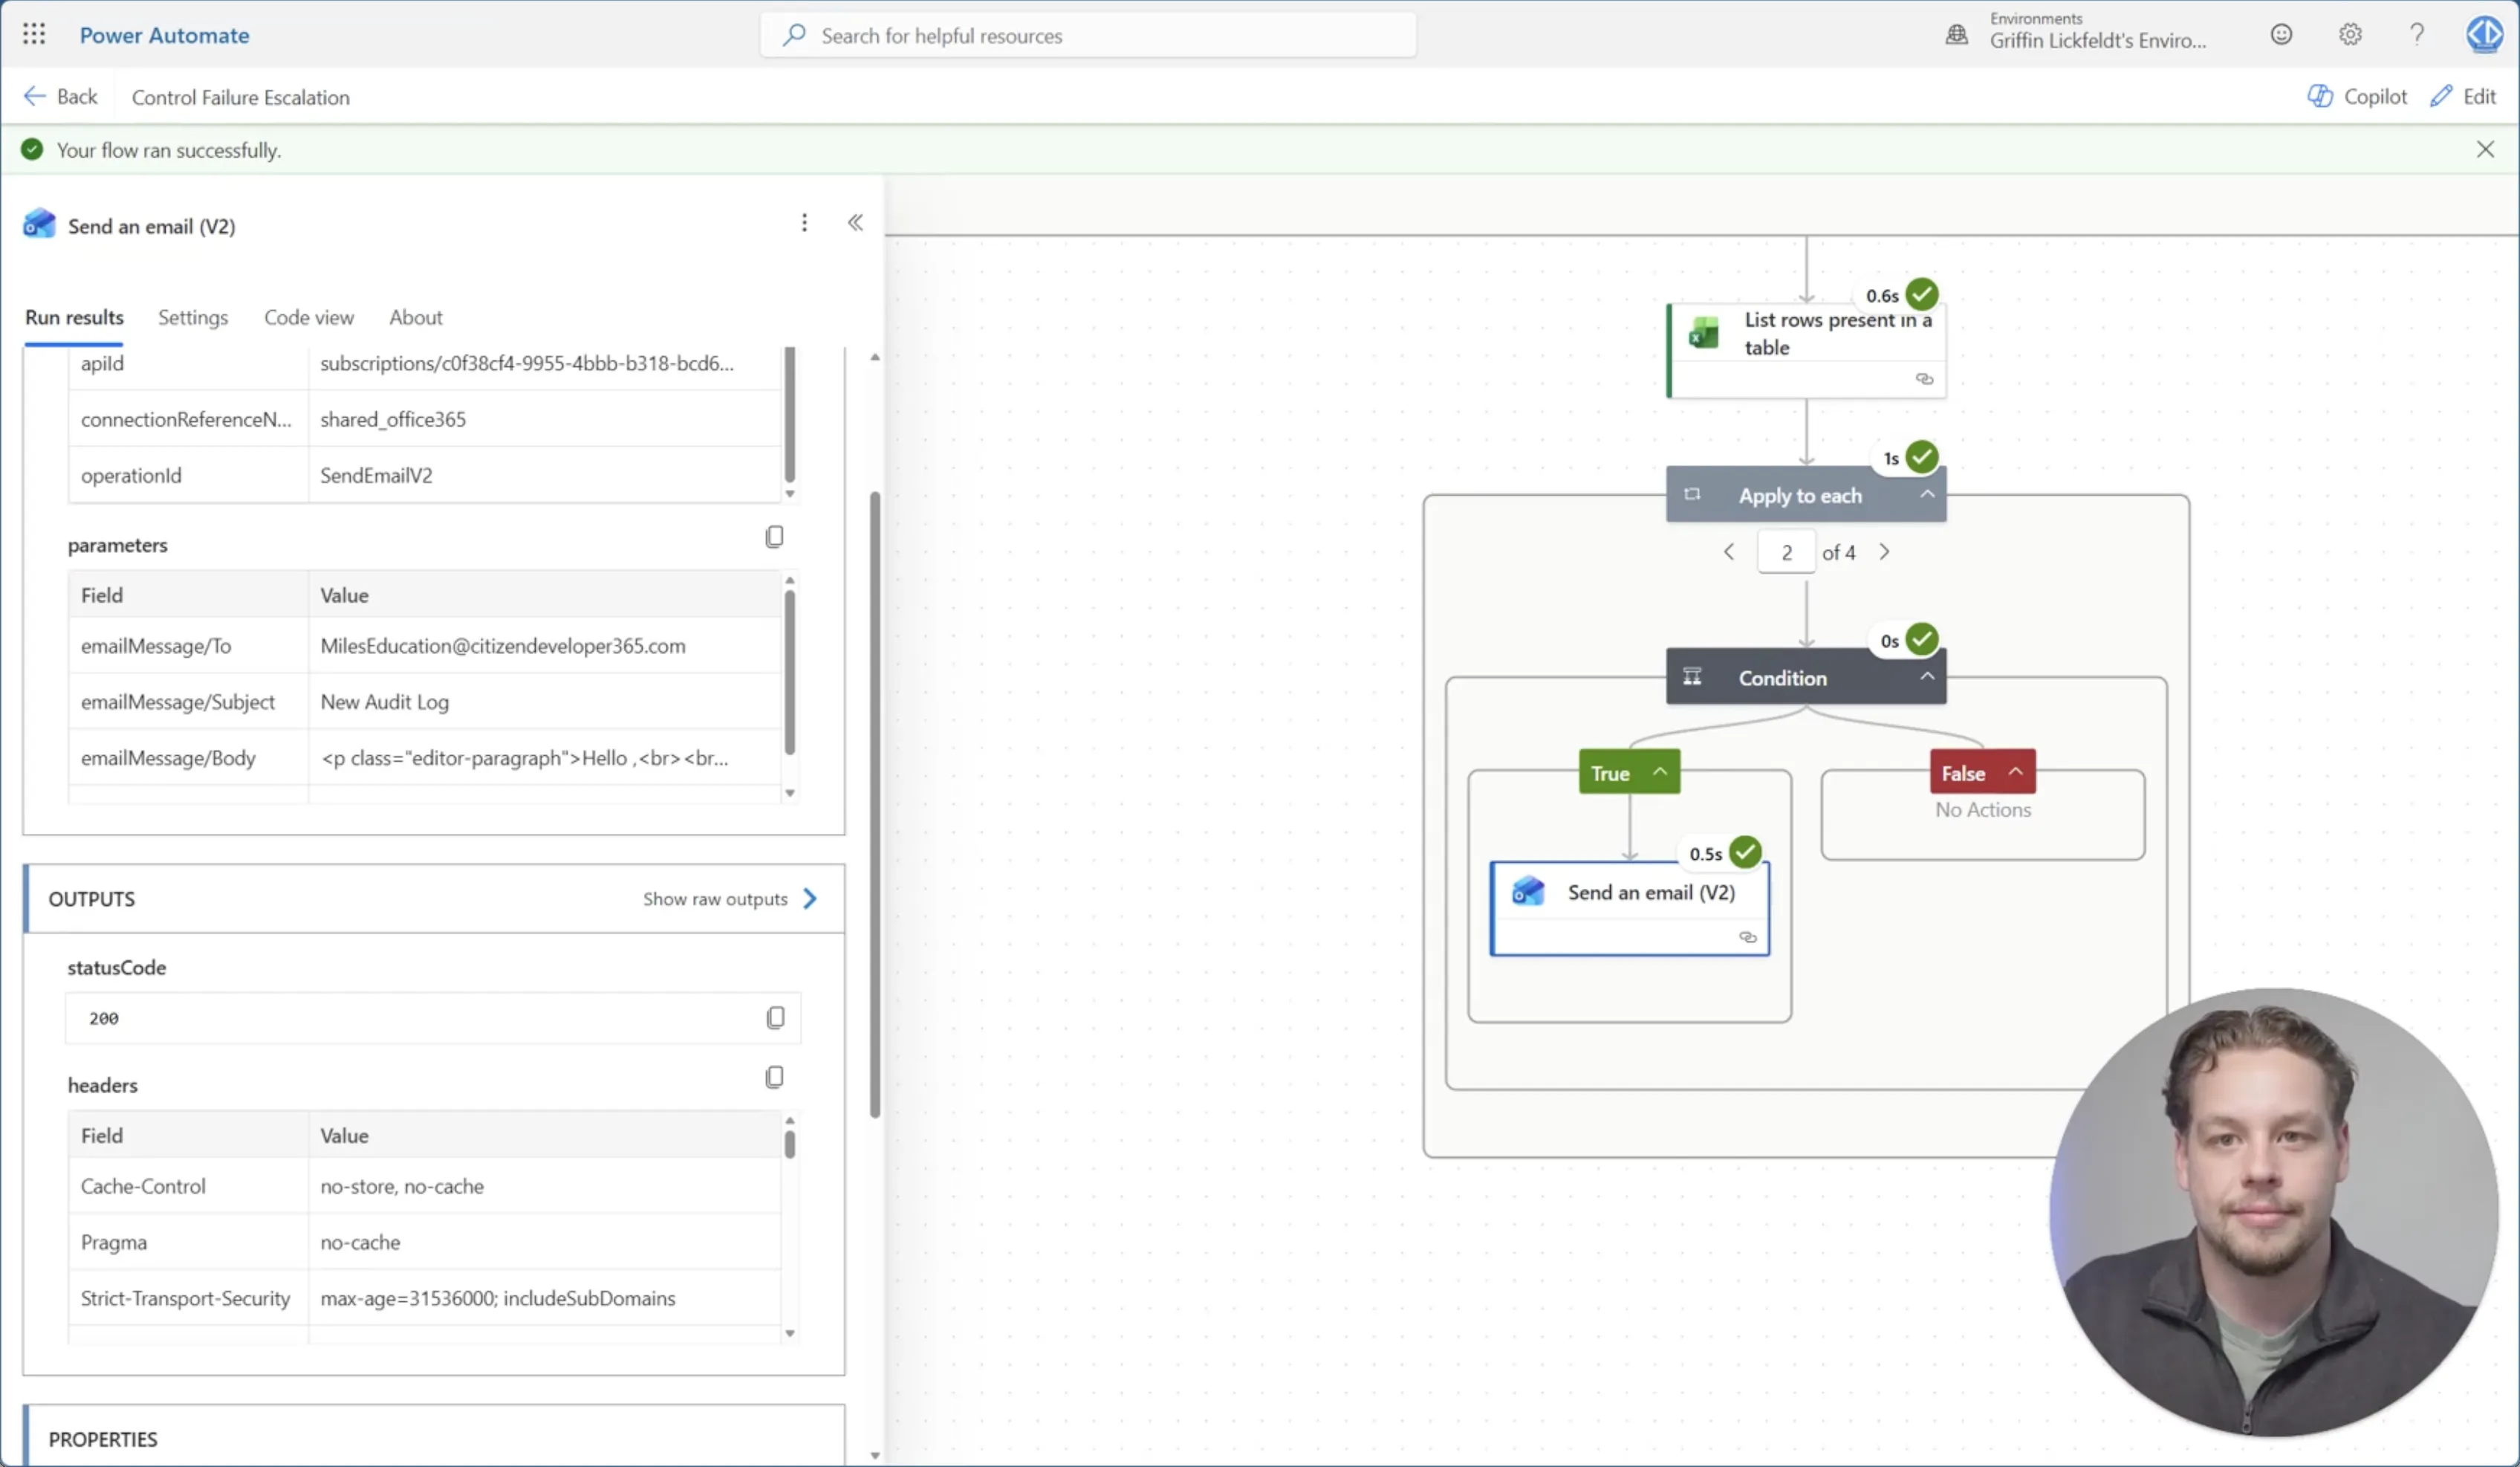Click the environment globe icon
The image size is (2520, 1467).
[1956, 35]
